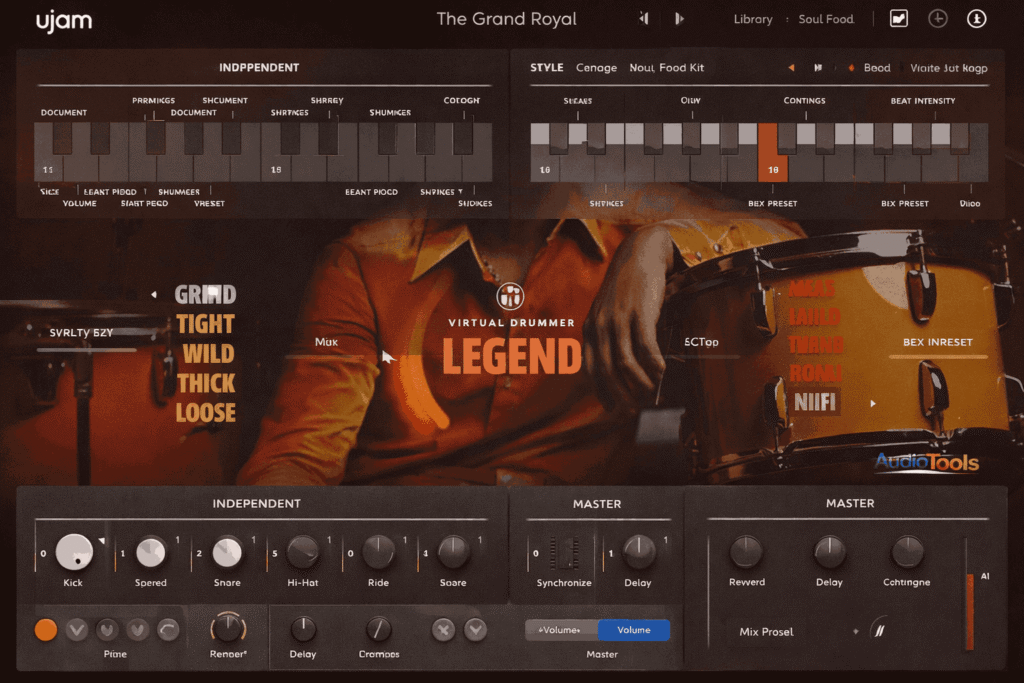Click the Virtual Drummer Legend logo icon
This screenshot has height=683, width=1024.
tap(511, 297)
